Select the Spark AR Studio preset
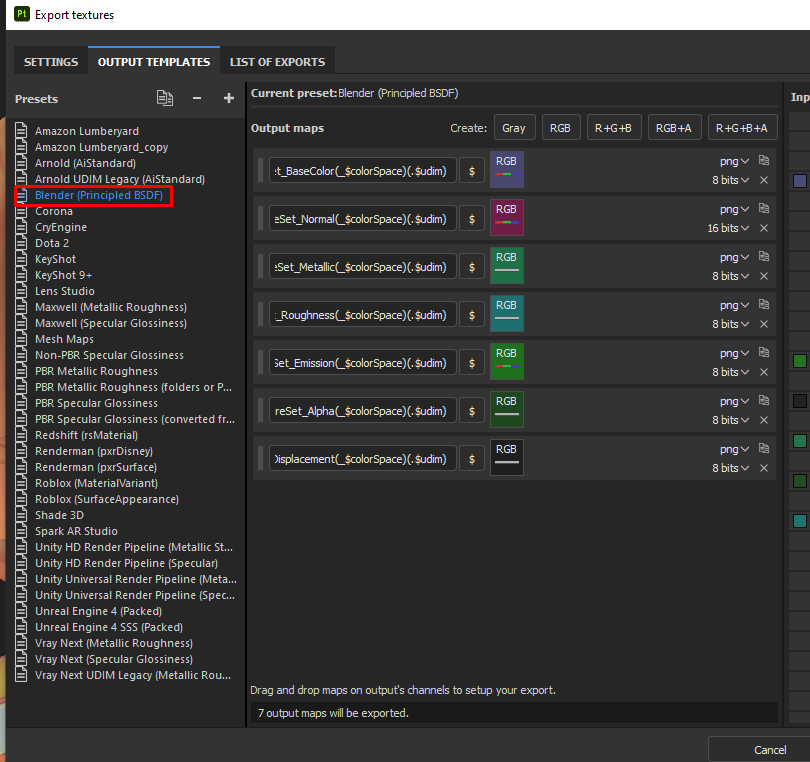This screenshot has width=810, height=762. [76, 532]
